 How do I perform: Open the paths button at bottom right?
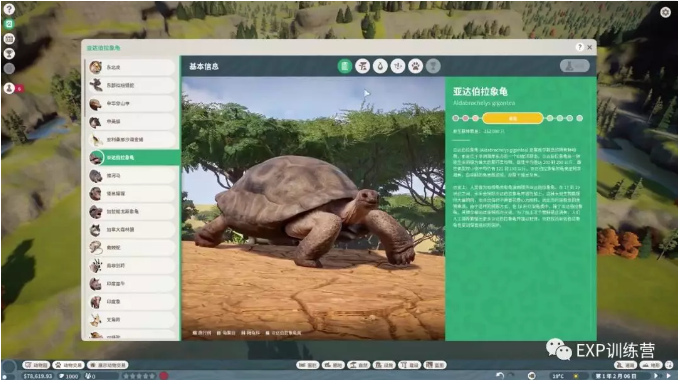click(x=625, y=365)
